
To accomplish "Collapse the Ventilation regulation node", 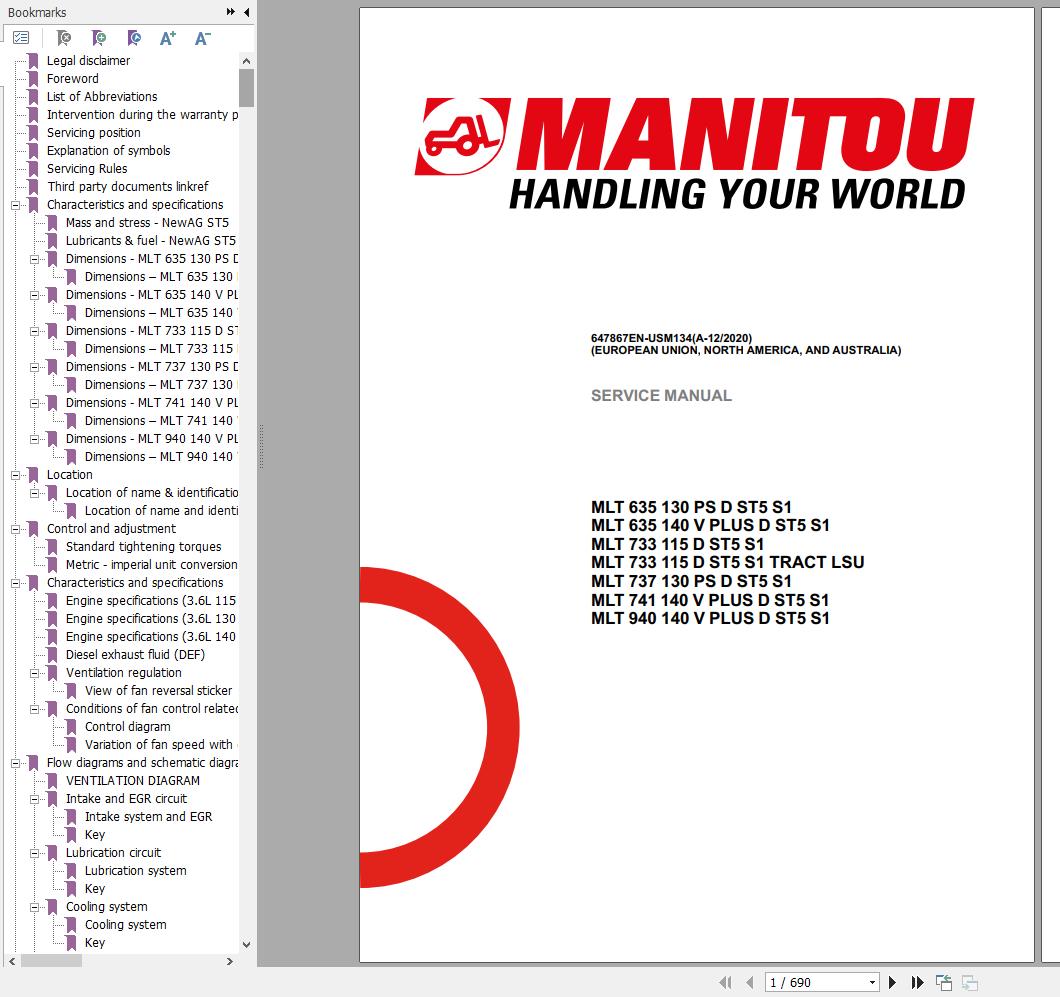I will [34, 673].
